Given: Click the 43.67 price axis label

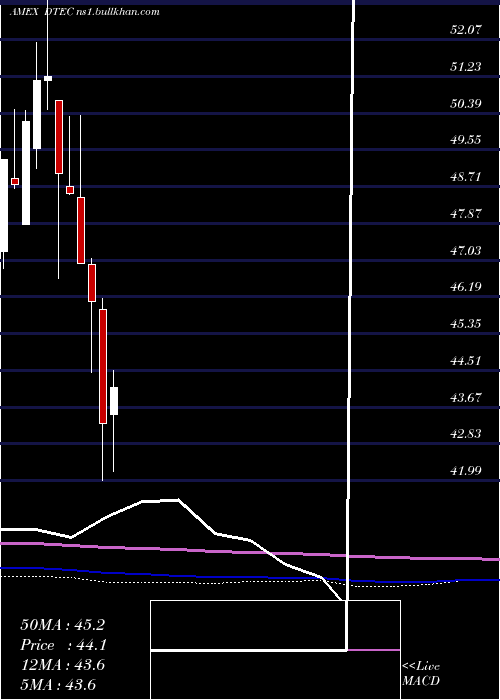Looking at the screenshot, I should coord(465,397).
